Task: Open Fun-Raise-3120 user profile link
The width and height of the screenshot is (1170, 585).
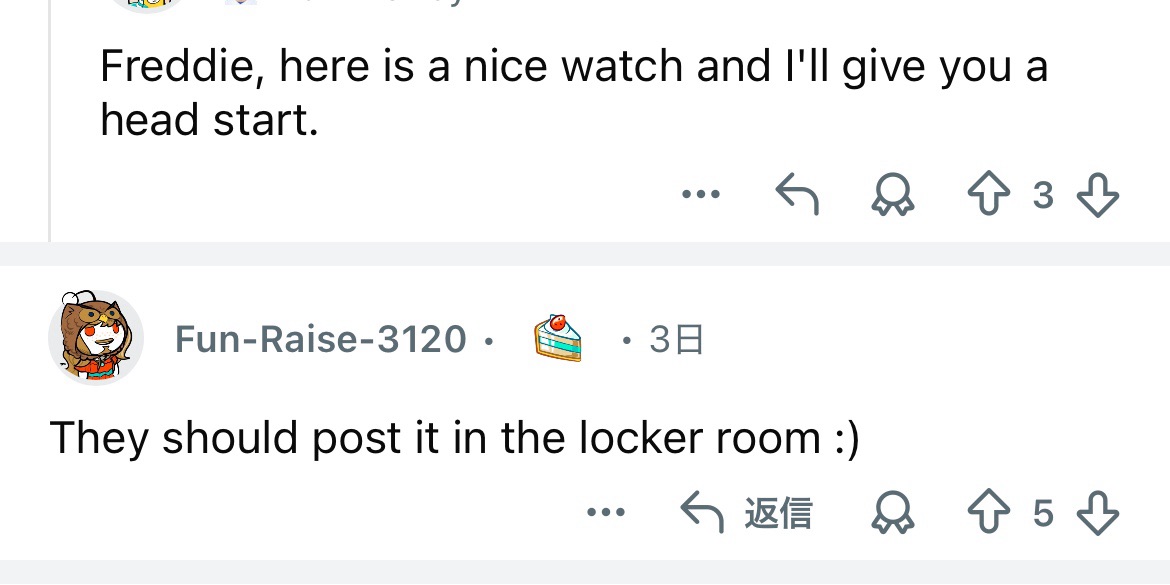Action: (x=320, y=340)
